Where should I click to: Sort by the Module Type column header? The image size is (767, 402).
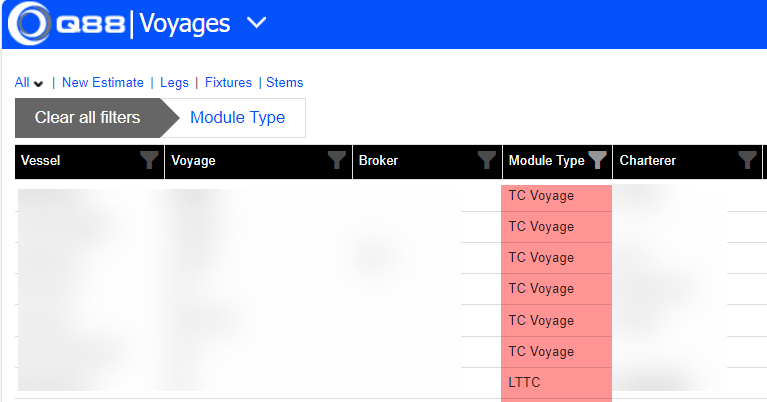tap(546, 160)
